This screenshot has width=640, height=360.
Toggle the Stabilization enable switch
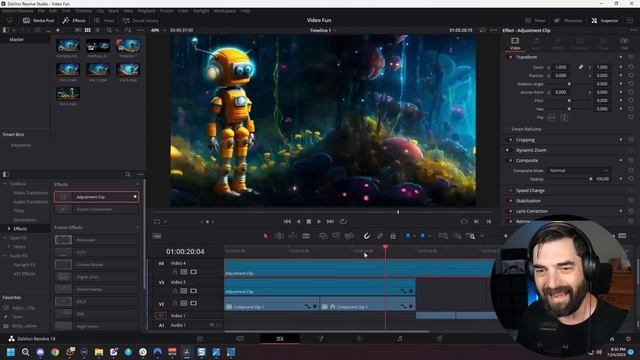coord(510,201)
